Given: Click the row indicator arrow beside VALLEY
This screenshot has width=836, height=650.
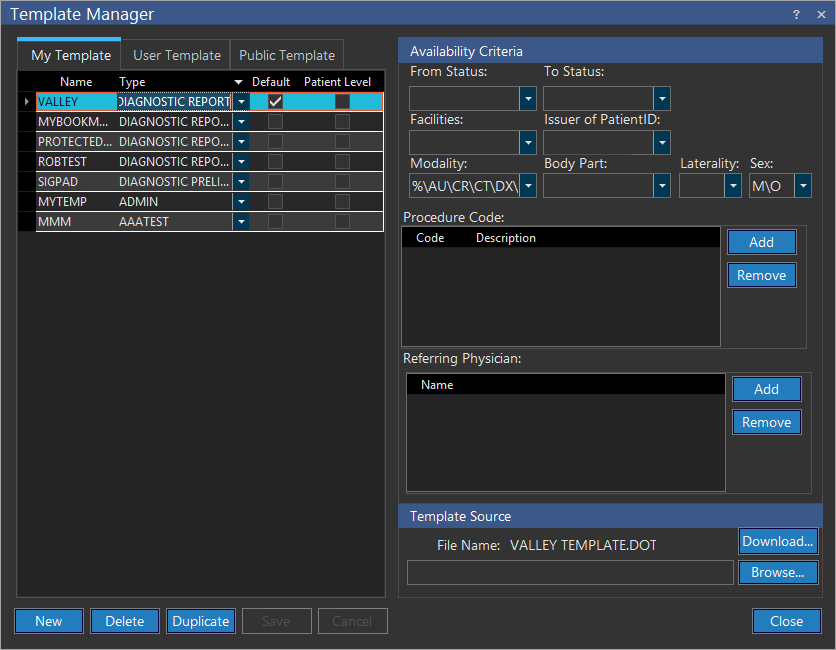Looking at the screenshot, I should click(x=26, y=102).
